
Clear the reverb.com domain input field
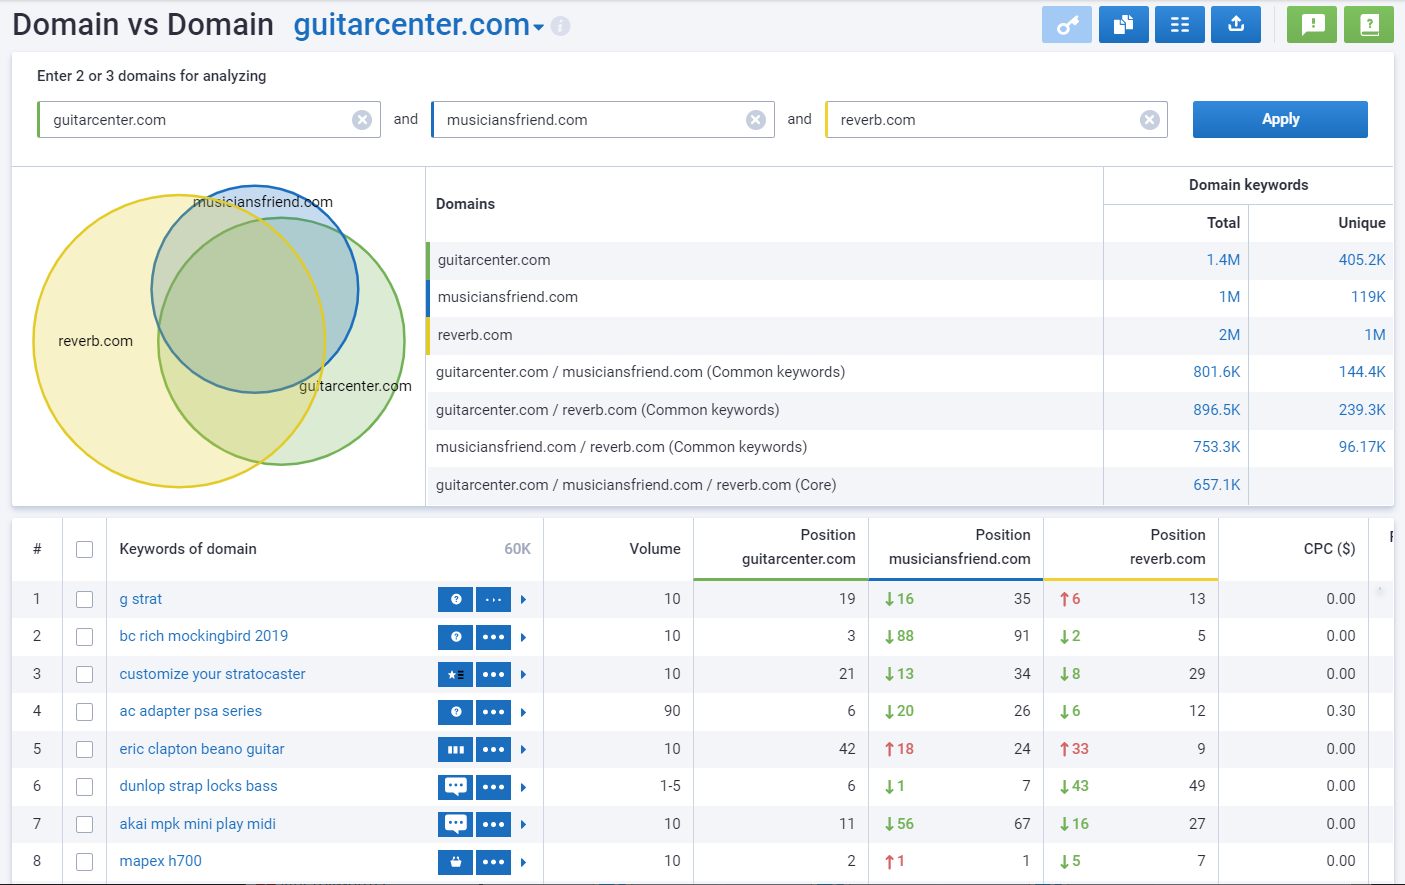point(1150,120)
